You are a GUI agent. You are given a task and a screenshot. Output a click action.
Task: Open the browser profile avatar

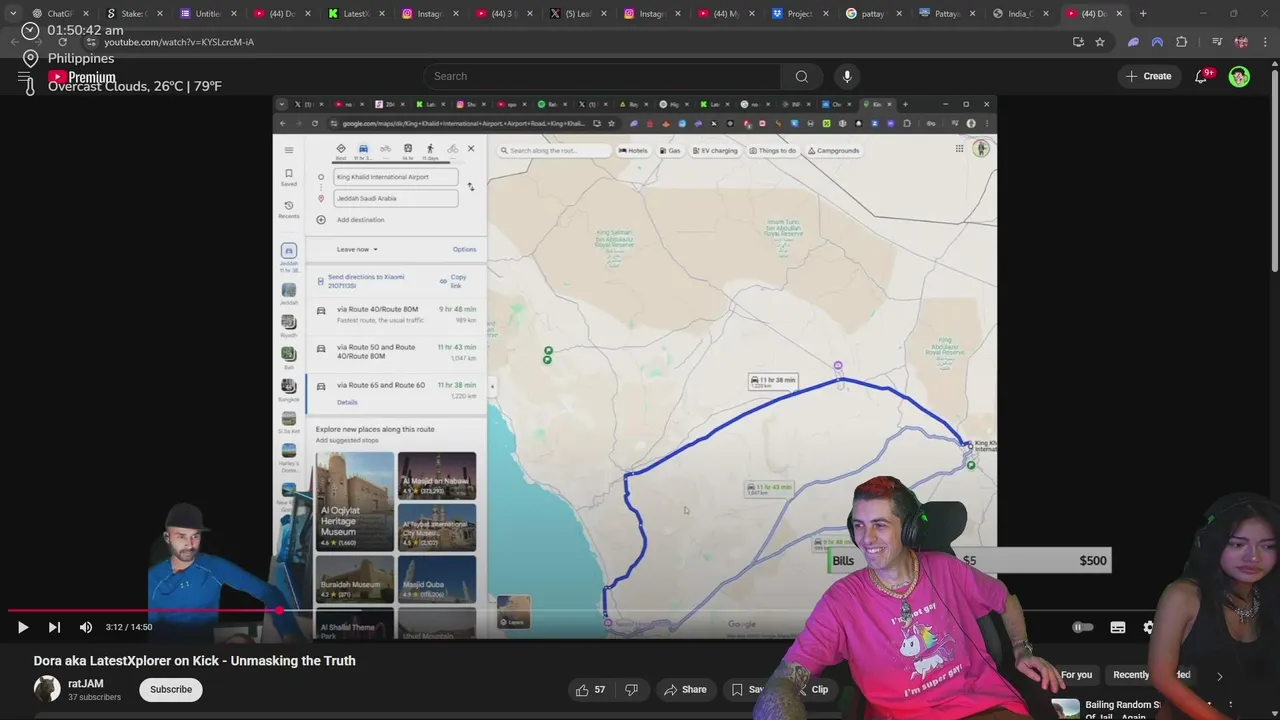tap(1241, 42)
